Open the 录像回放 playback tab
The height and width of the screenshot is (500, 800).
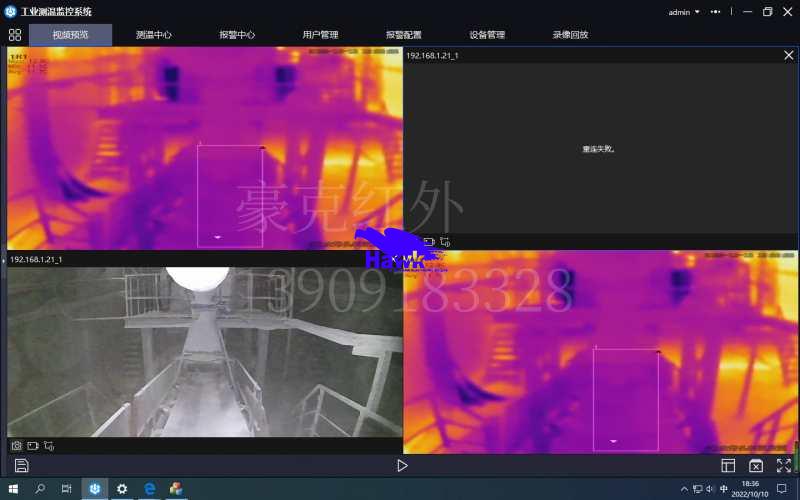570,34
